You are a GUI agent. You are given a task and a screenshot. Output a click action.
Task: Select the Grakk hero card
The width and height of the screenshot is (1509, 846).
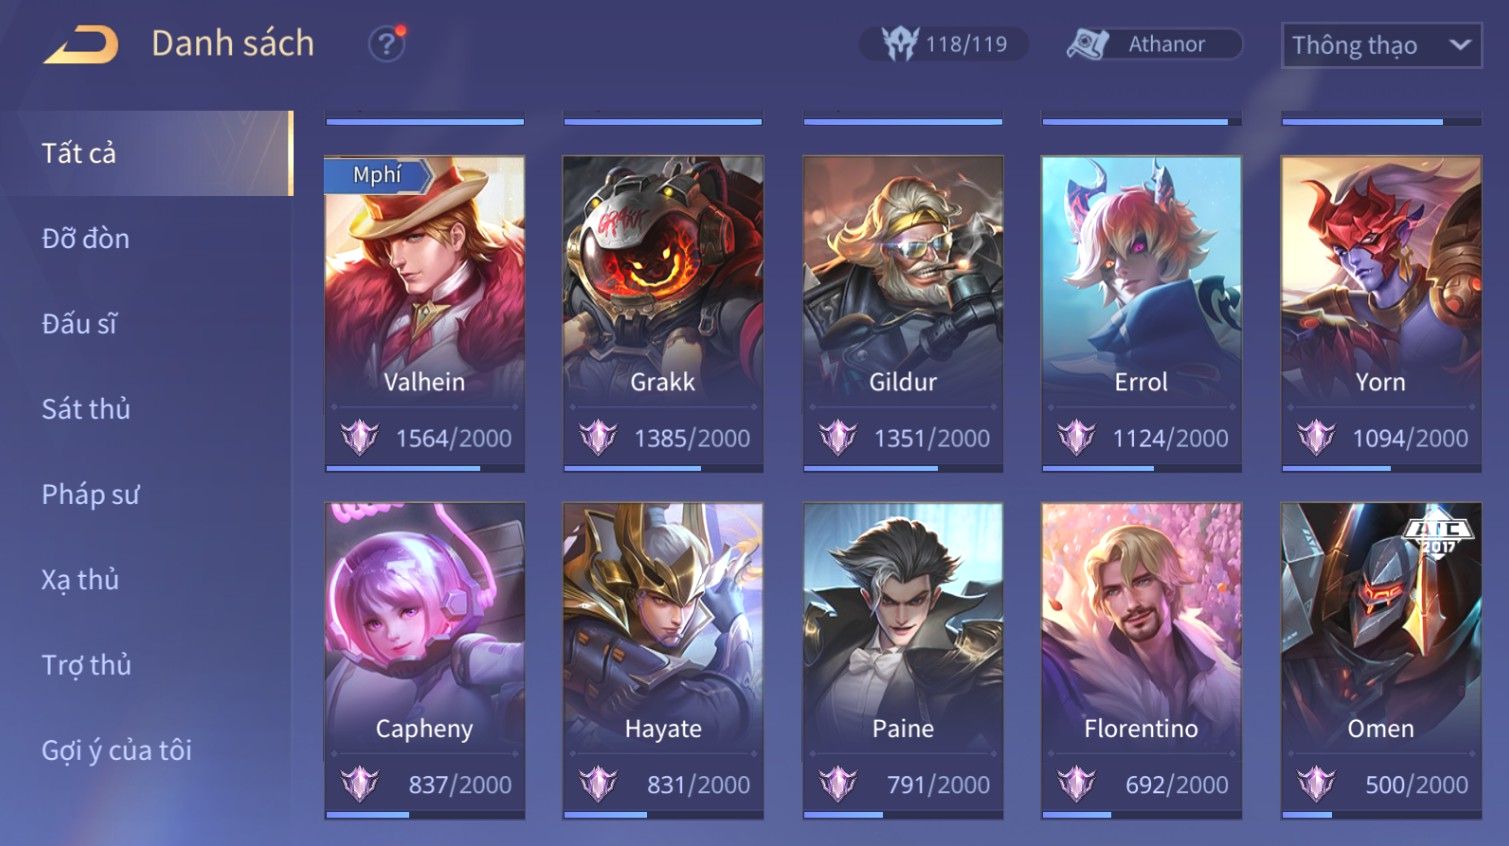pyautogui.click(x=663, y=313)
